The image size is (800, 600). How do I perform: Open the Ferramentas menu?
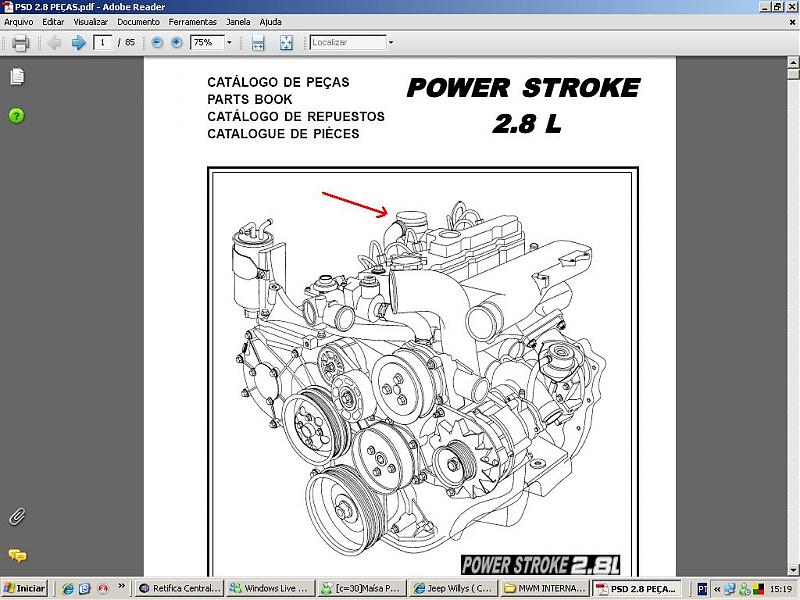192,22
